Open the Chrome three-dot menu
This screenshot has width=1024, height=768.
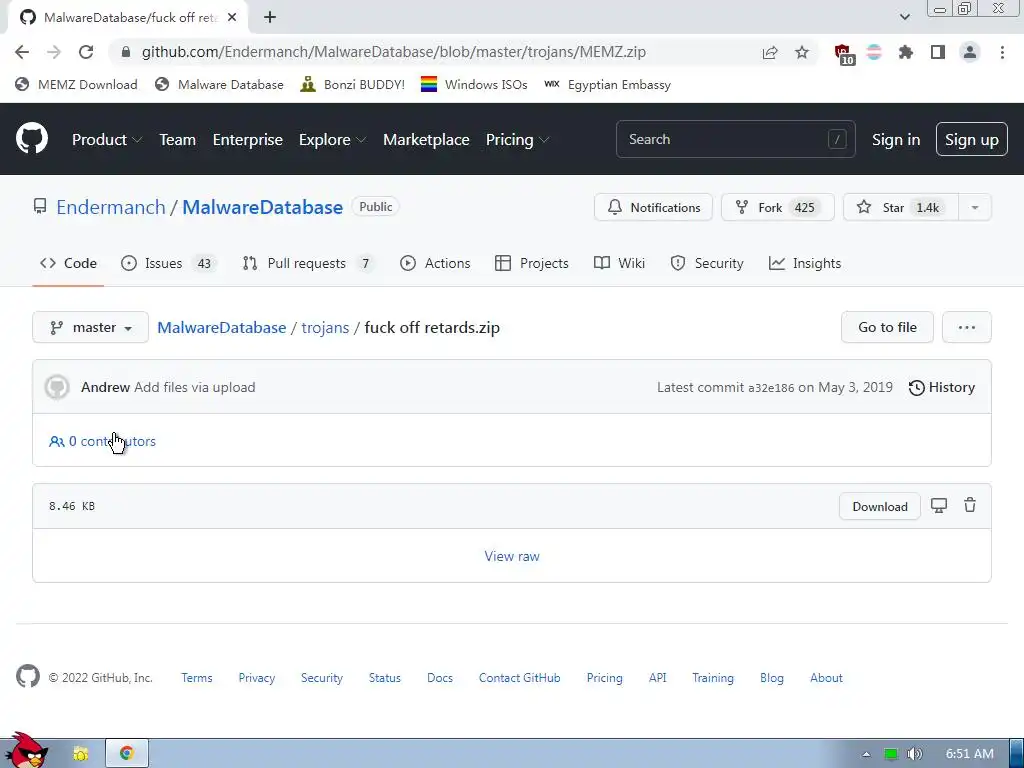coord(1002,52)
